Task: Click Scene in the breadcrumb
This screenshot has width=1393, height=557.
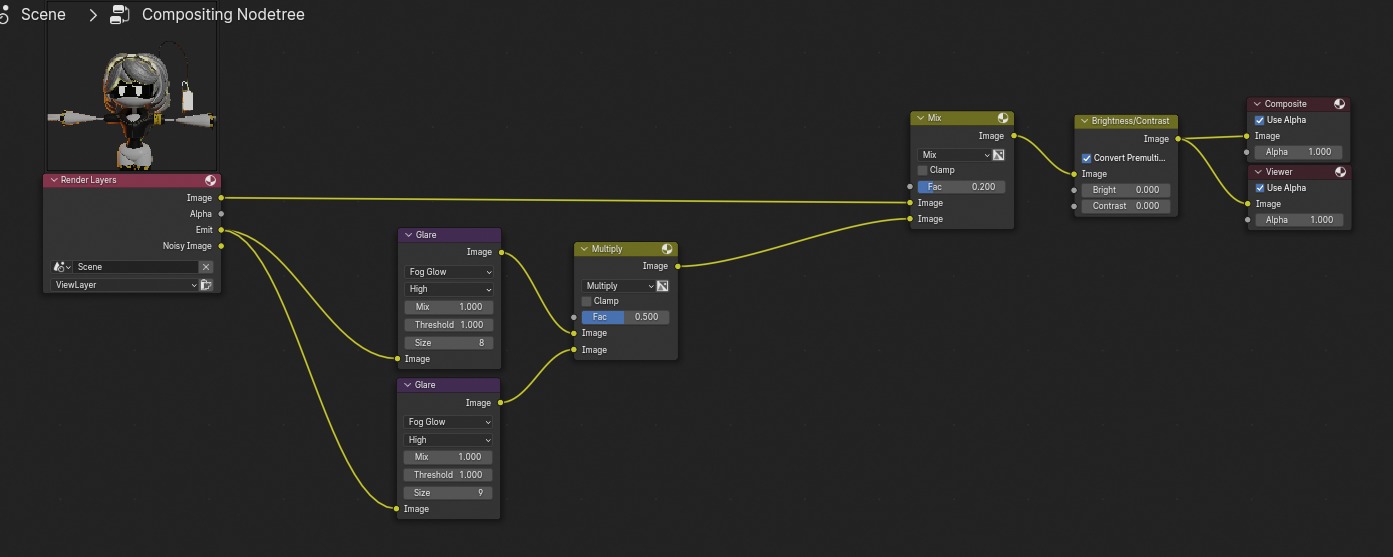Action: click(x=43, y=14)
